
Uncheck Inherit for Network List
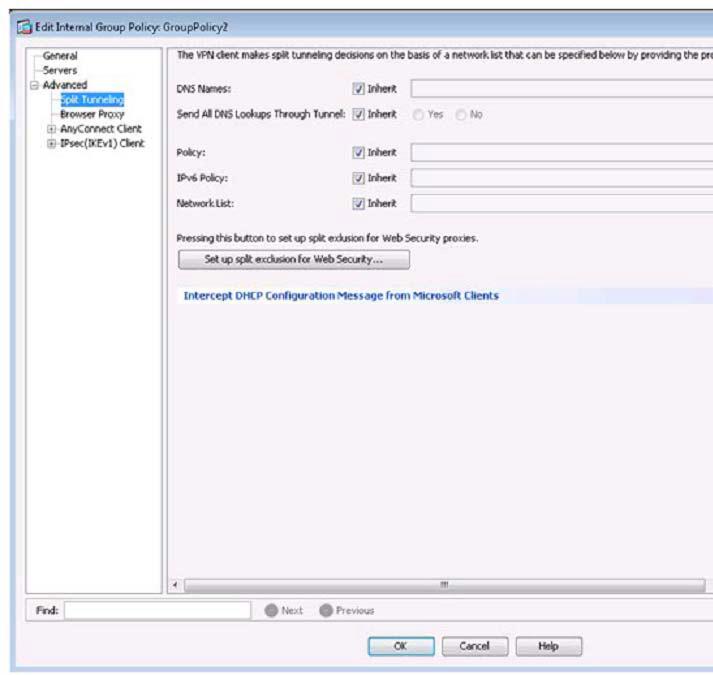[x=359, y=203]
